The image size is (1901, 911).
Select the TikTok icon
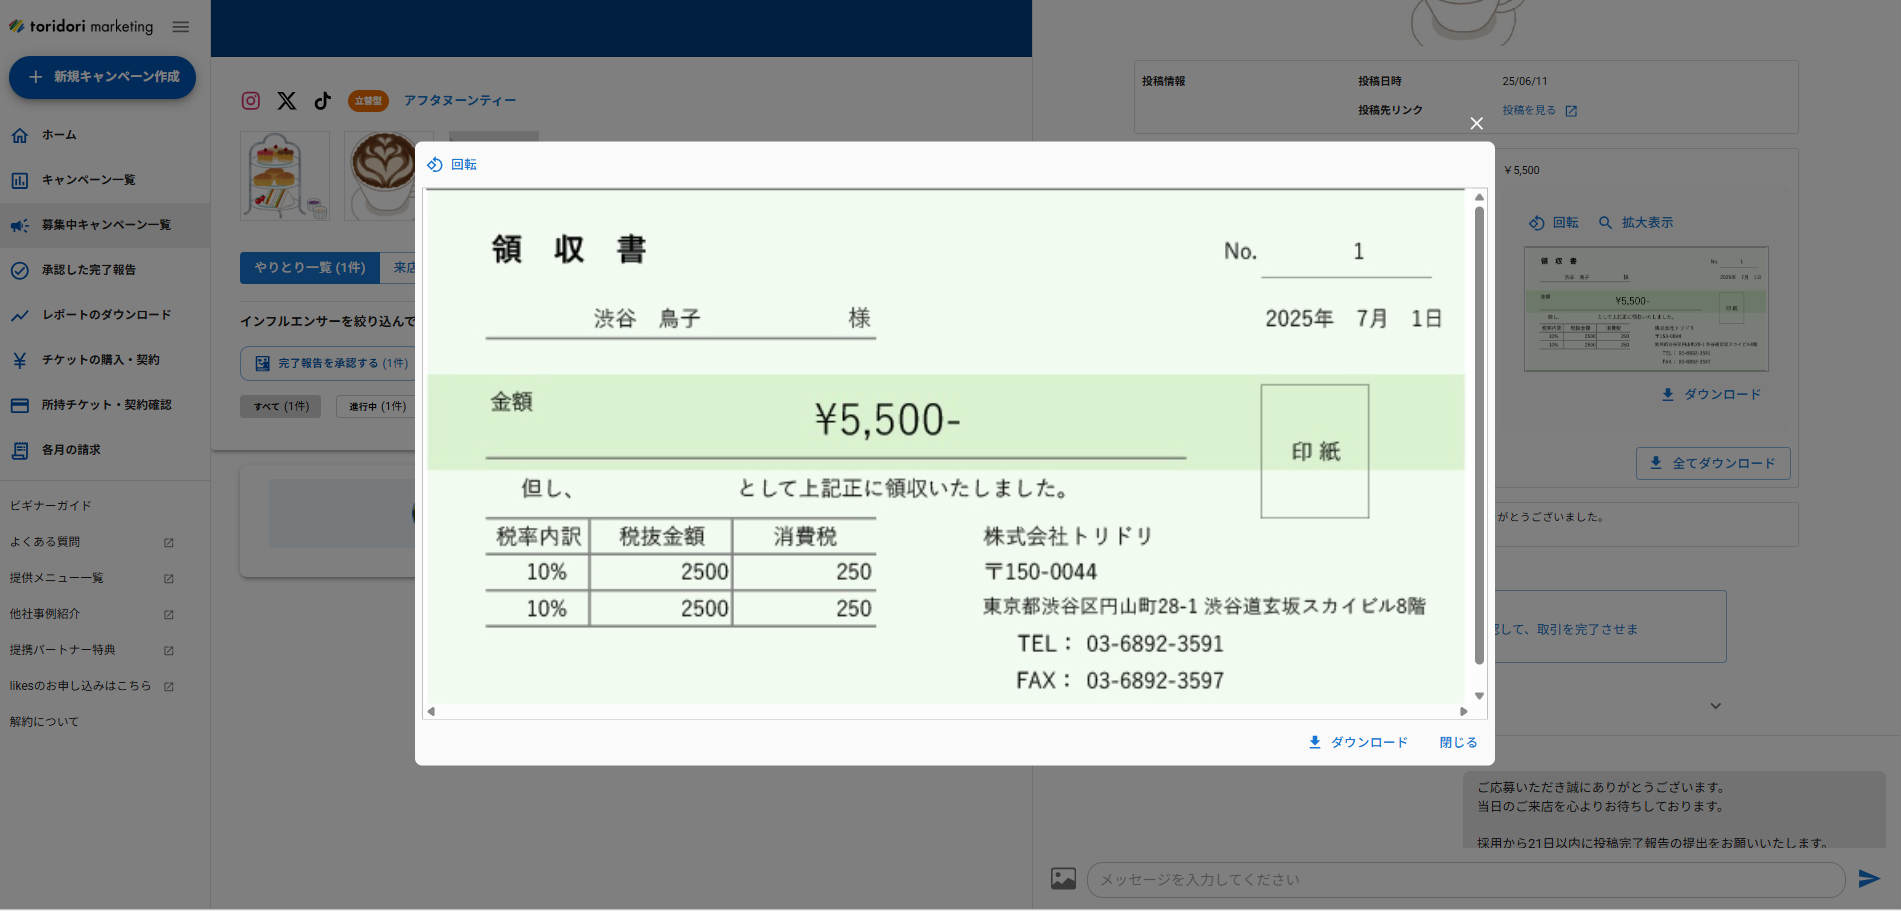point(321,100)
